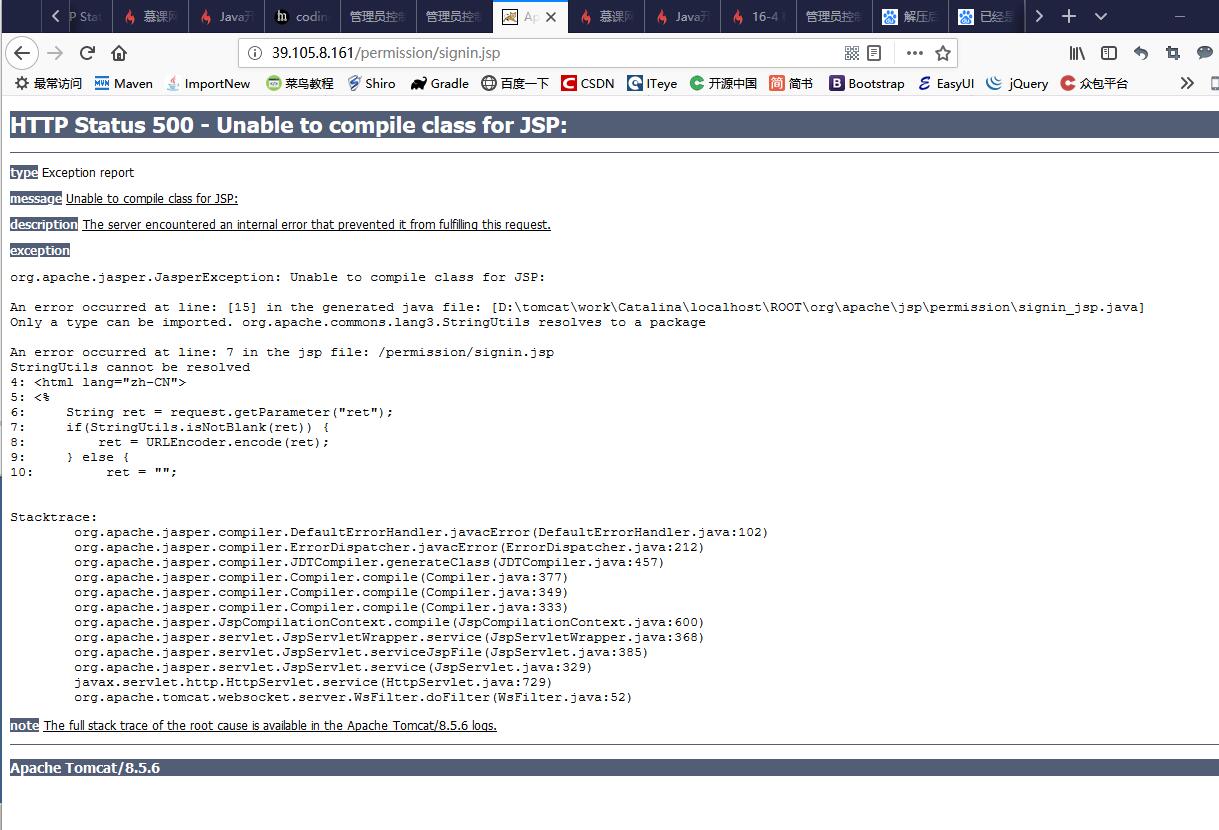The height and width of the screenshot is (830, 1219).
Task: Open the 最常访问 bookmarks folder
Action: [48, 83]
